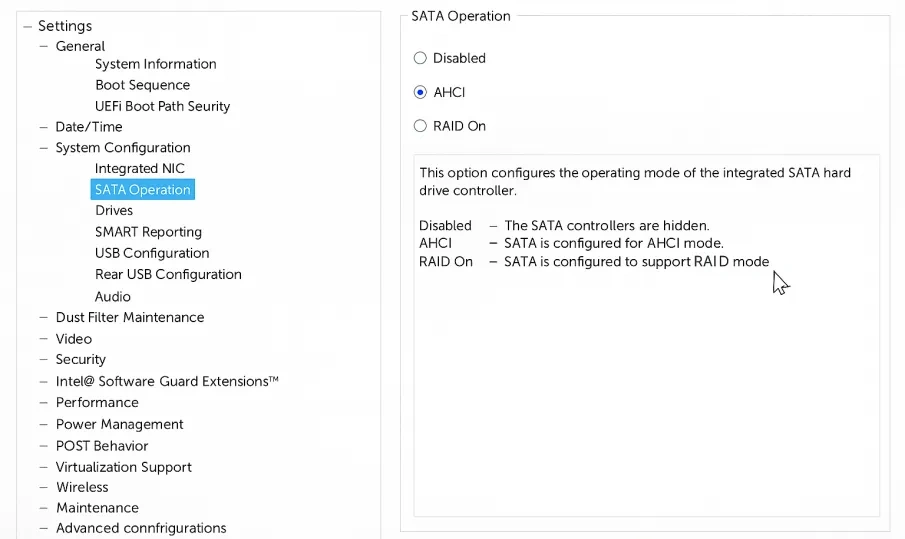Open Dust Filter Maintenance
Viewport: 905px width, 539px height.
(130, 317)
